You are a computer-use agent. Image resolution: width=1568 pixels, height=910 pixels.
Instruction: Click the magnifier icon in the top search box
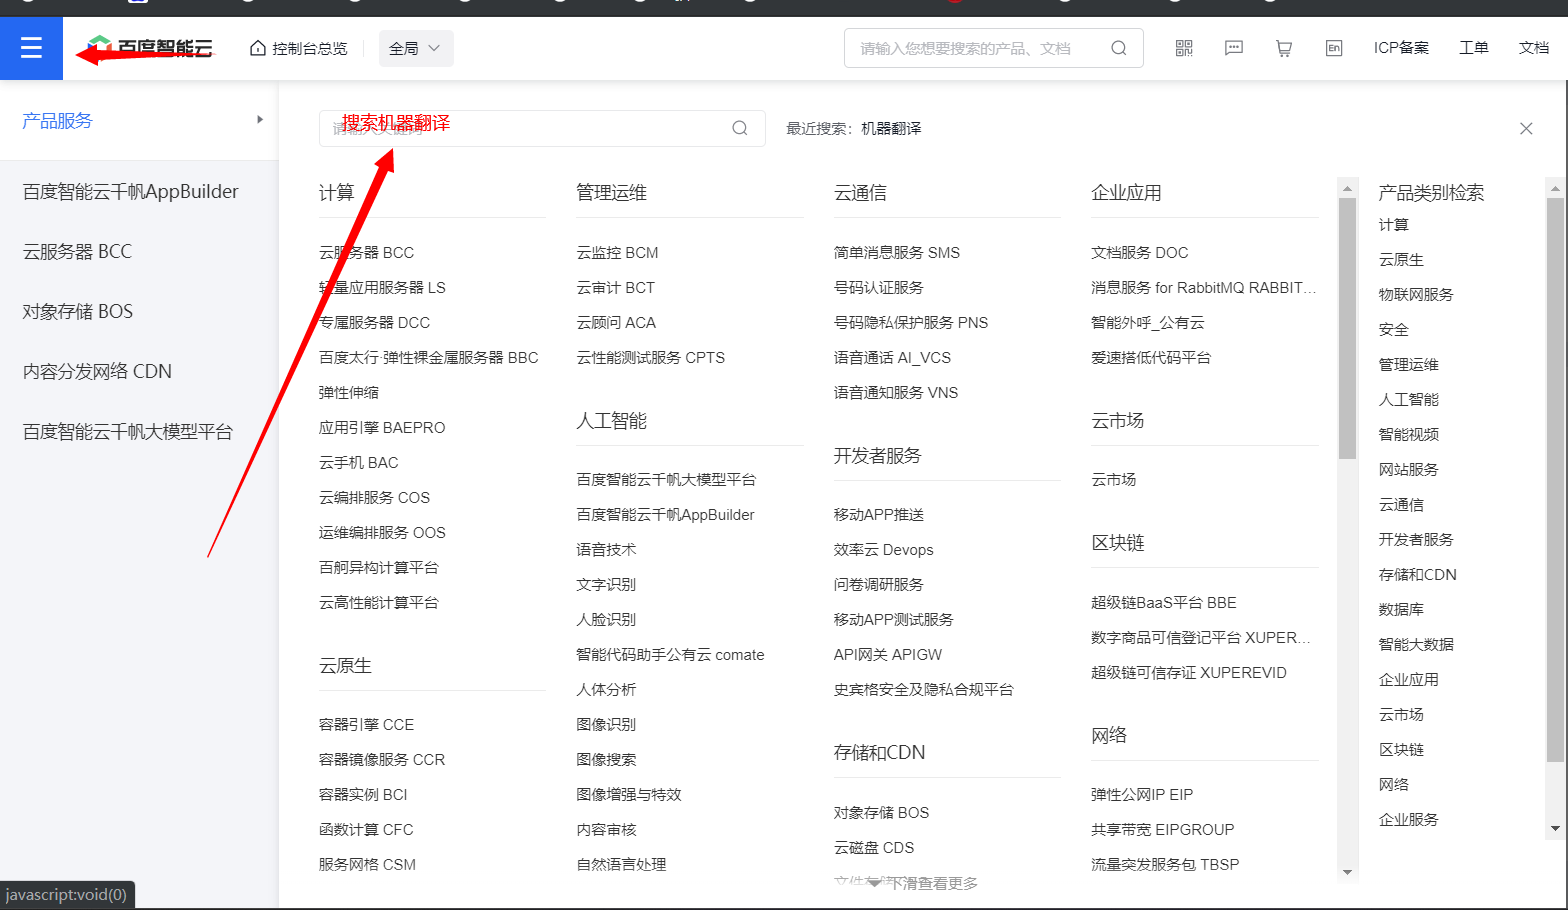click(1119, 48)
